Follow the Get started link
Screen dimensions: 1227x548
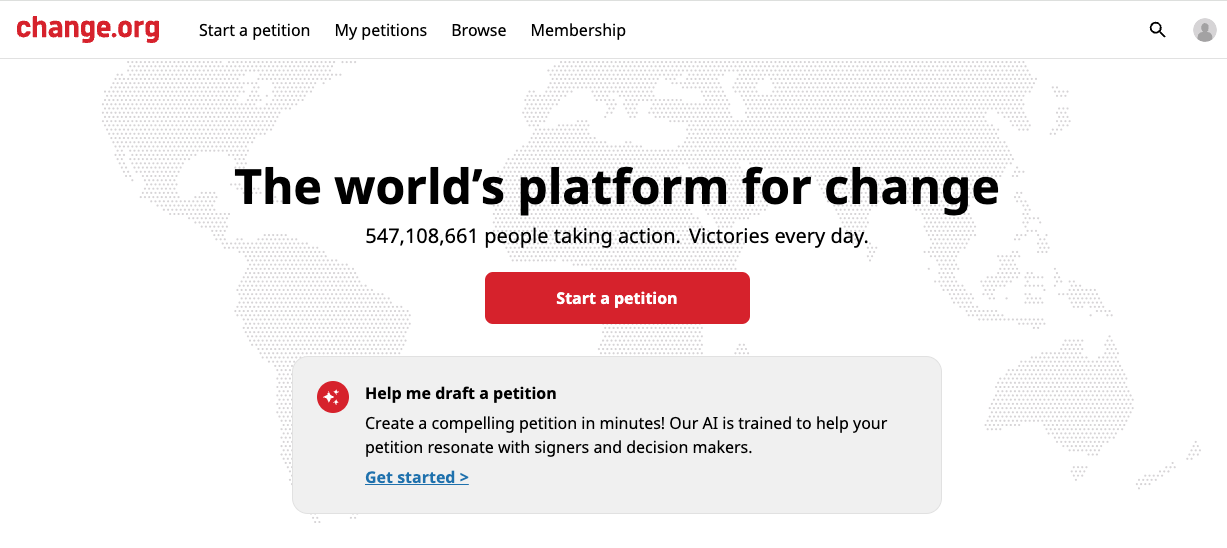point(410,477)
